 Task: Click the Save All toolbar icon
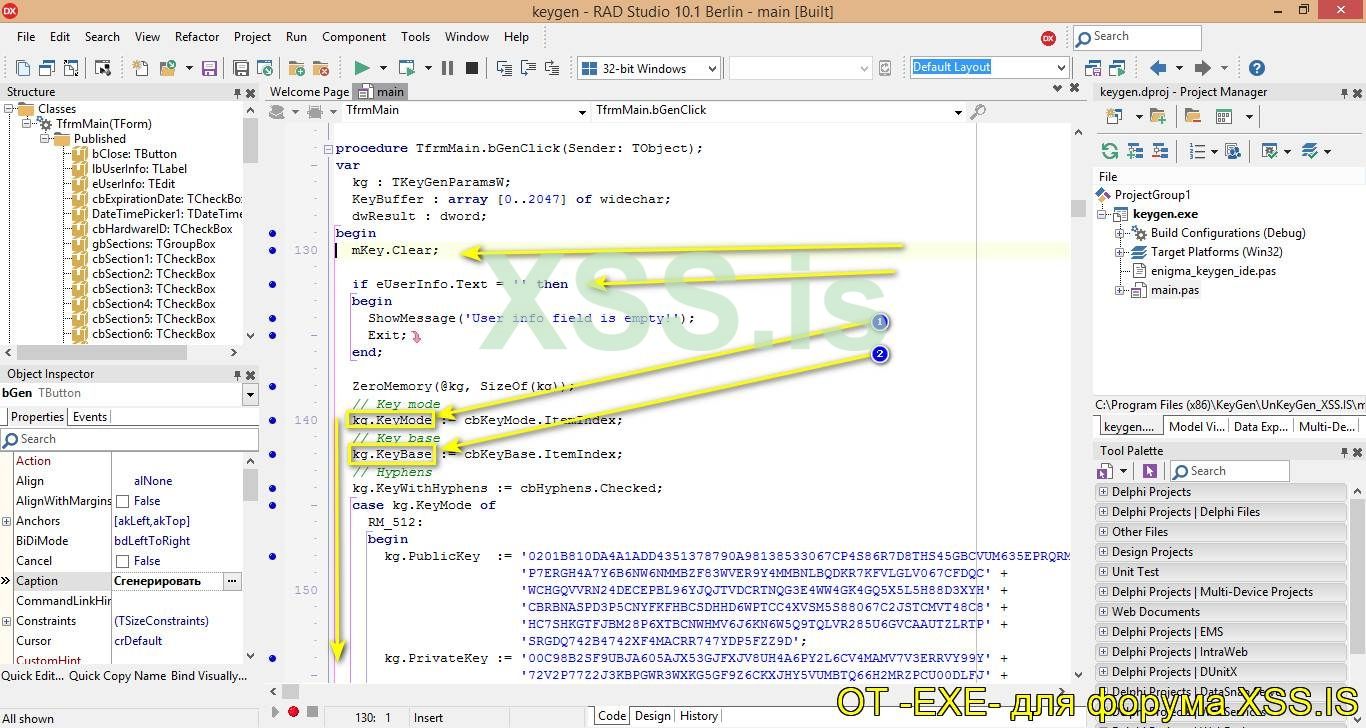click(241, 68)
